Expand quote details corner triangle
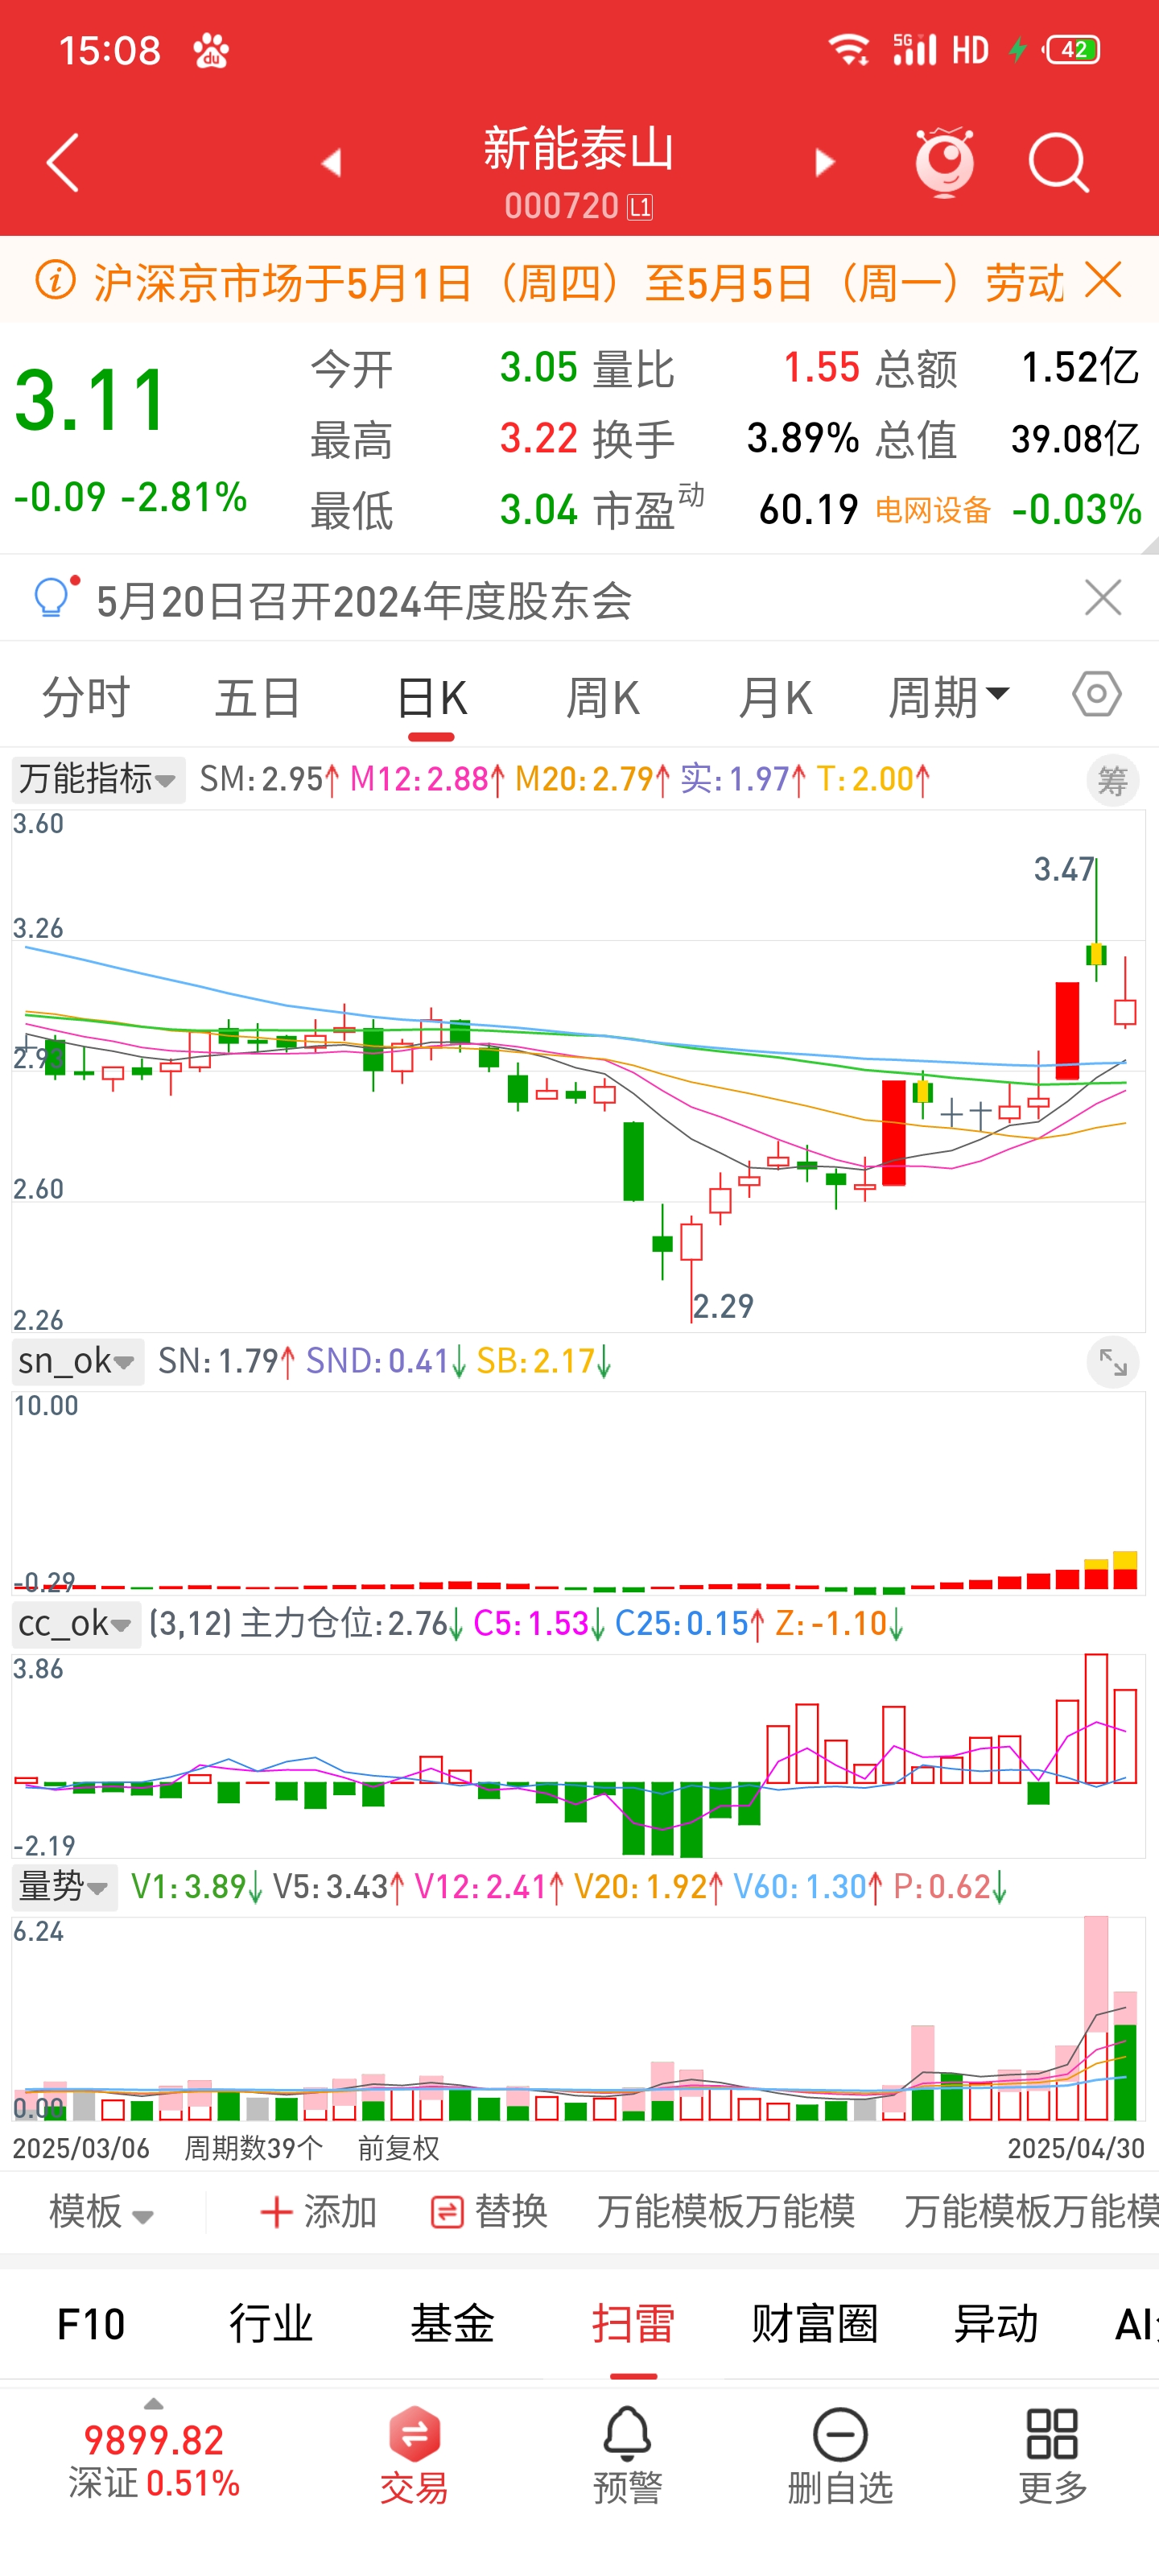The height and width of the screenshot is (2576, 1159). tap(1149, 545)
